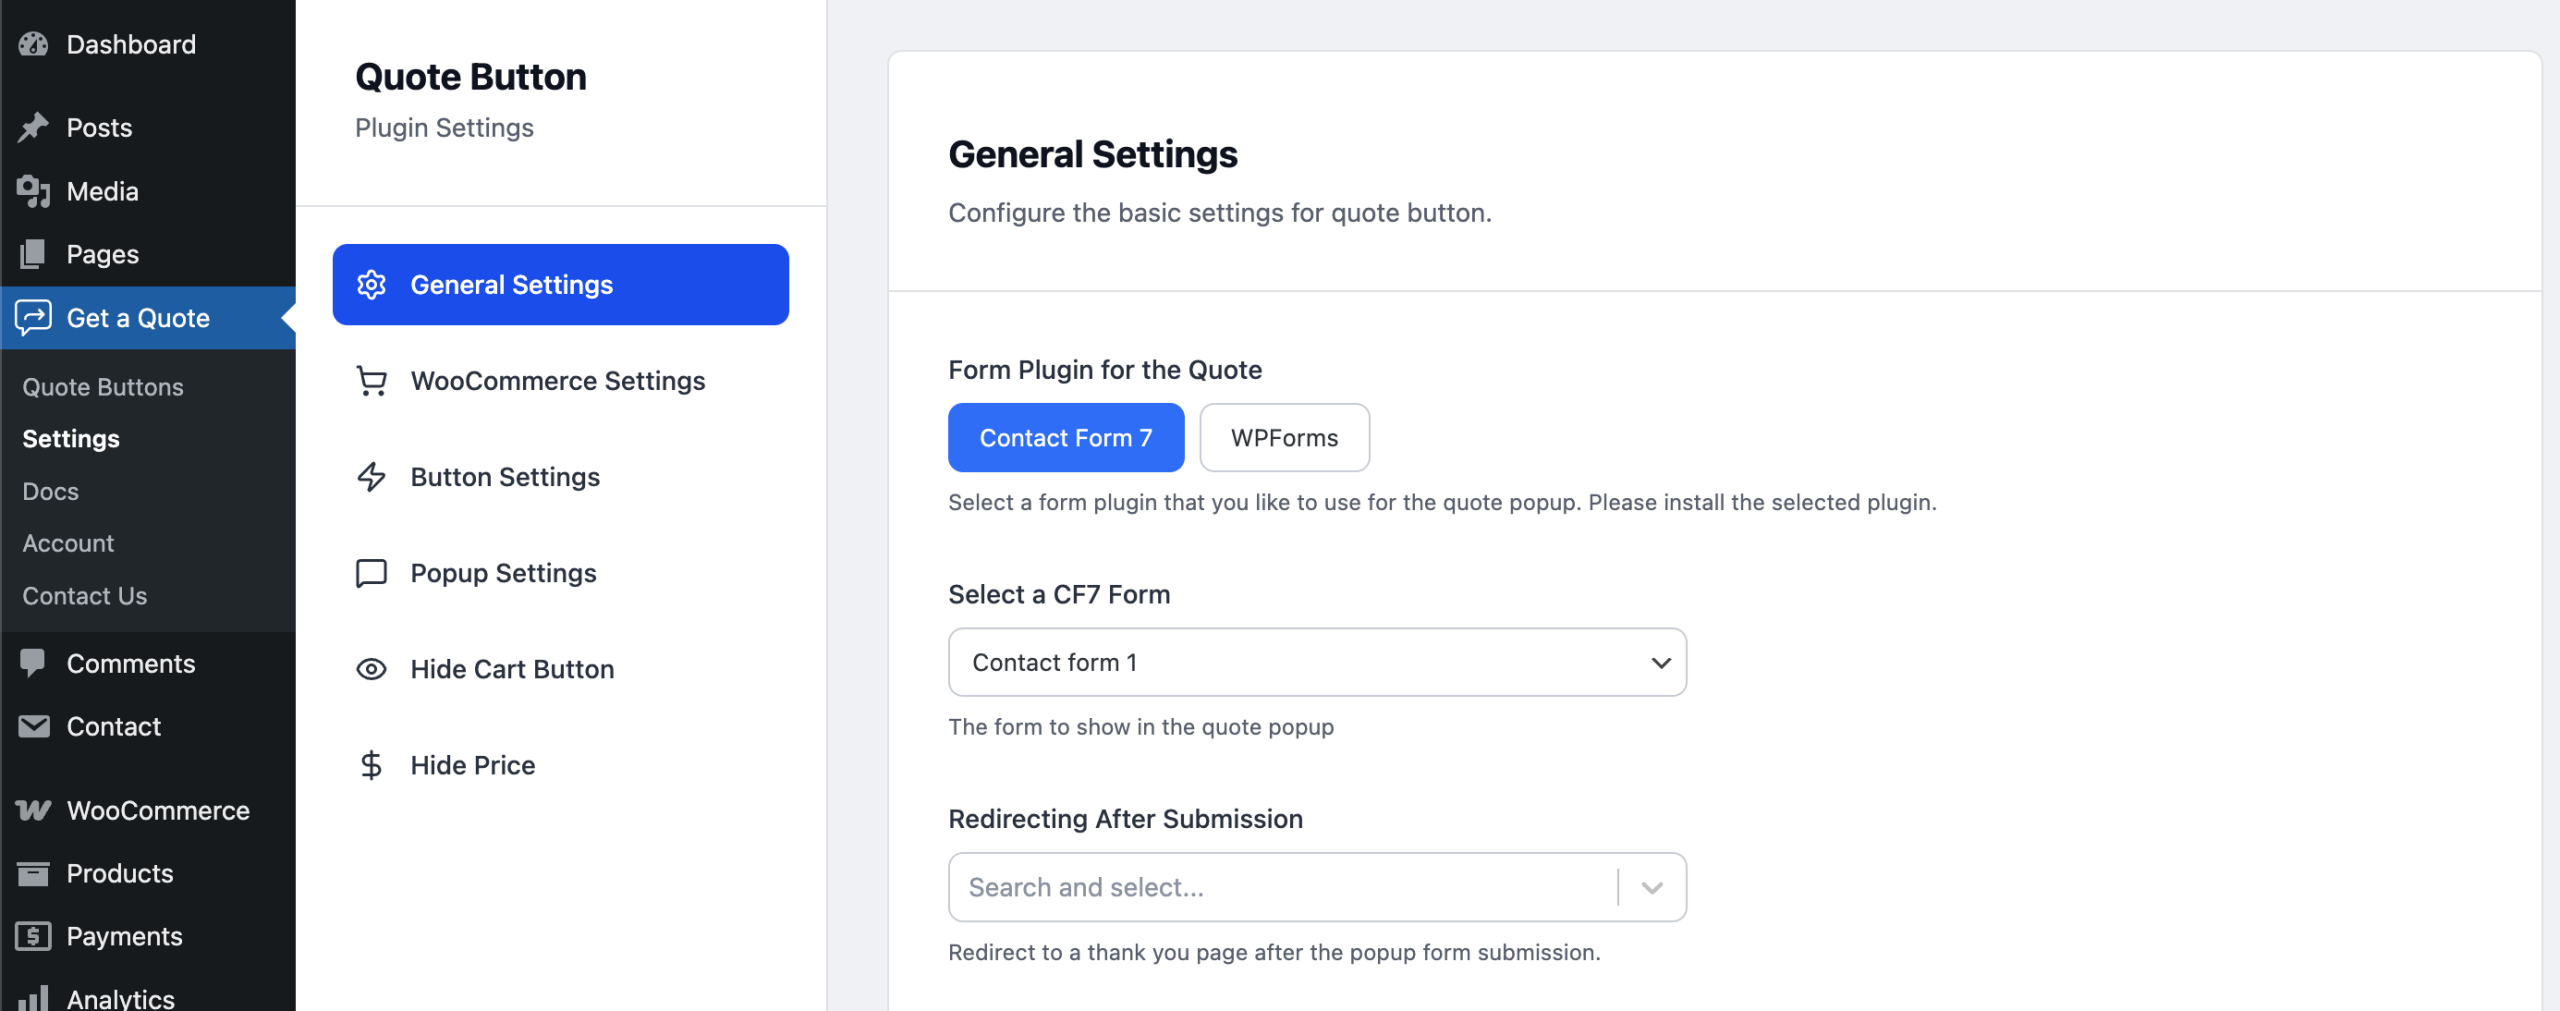Click the Dashboard gauge icon
This screenshot has width=2560, height=1011.
33,44
